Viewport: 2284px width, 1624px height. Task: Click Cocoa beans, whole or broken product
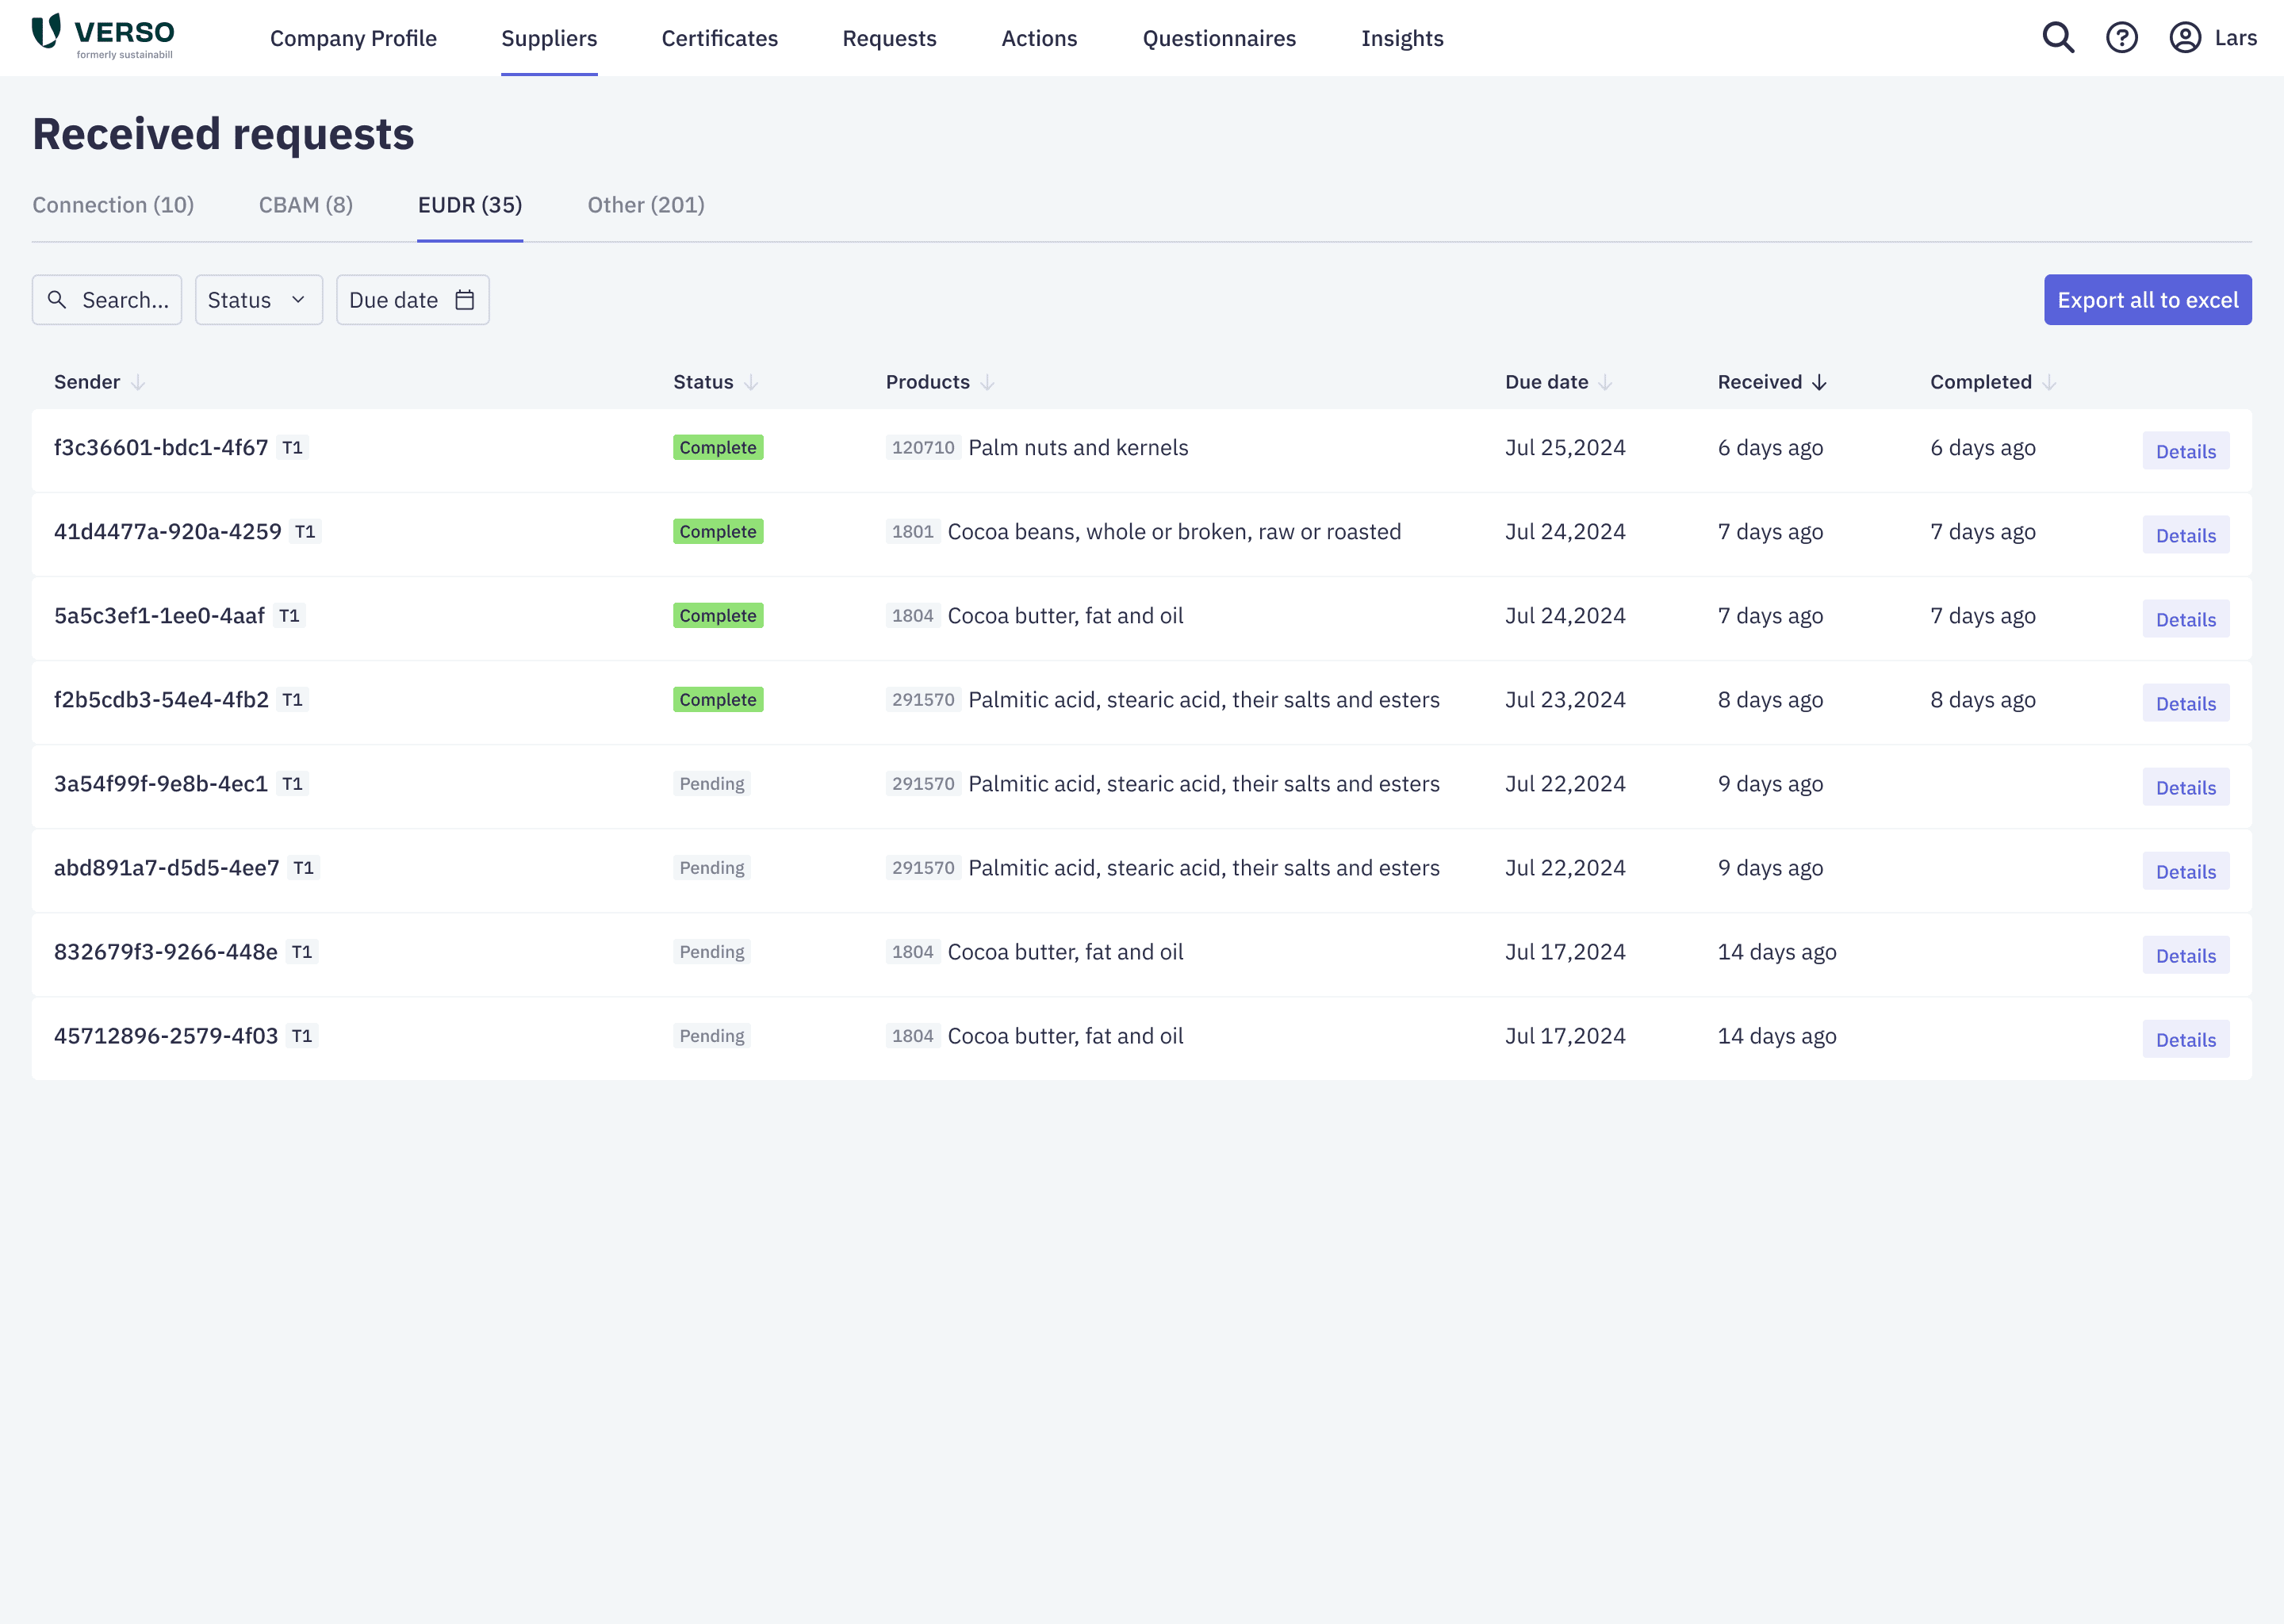1174,532
